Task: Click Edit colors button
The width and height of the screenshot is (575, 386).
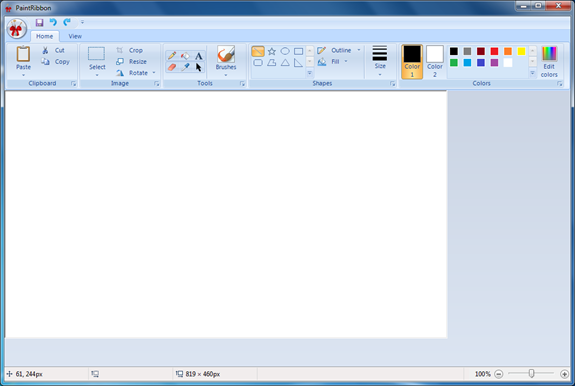Action: pyautogui.click(x=549, y=62)
